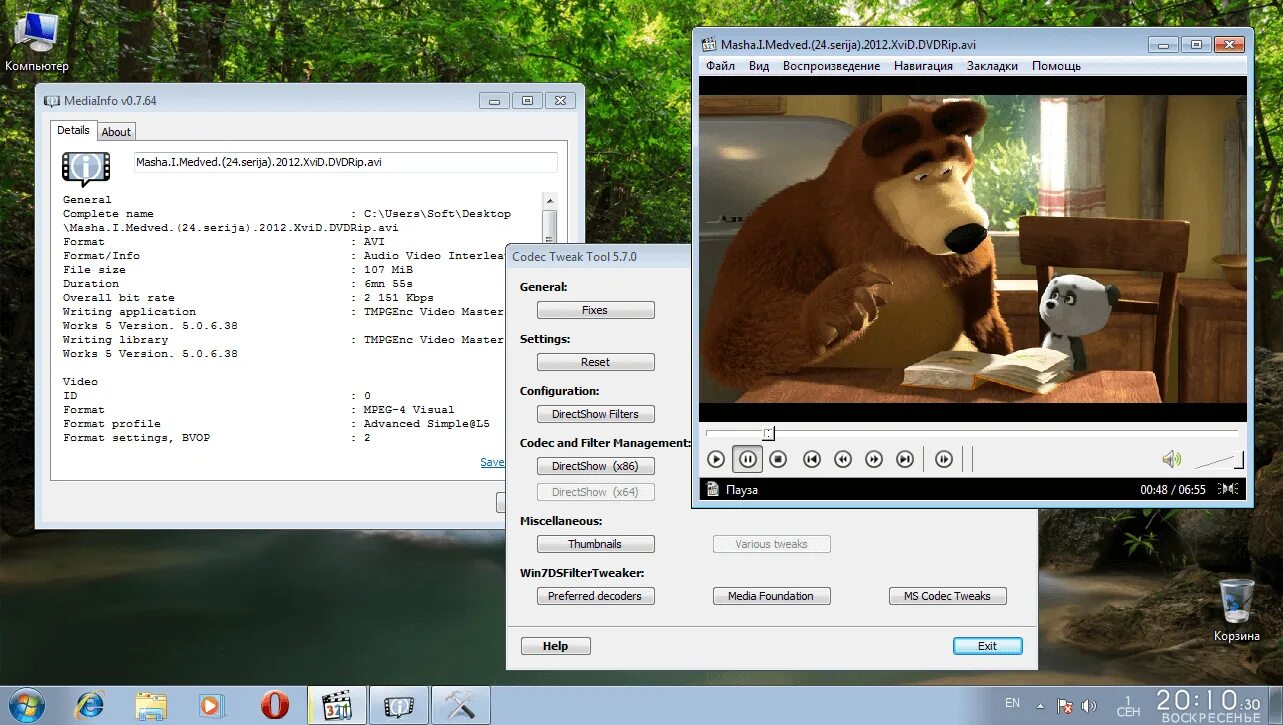Click the Reset settings button

point(596,362)
